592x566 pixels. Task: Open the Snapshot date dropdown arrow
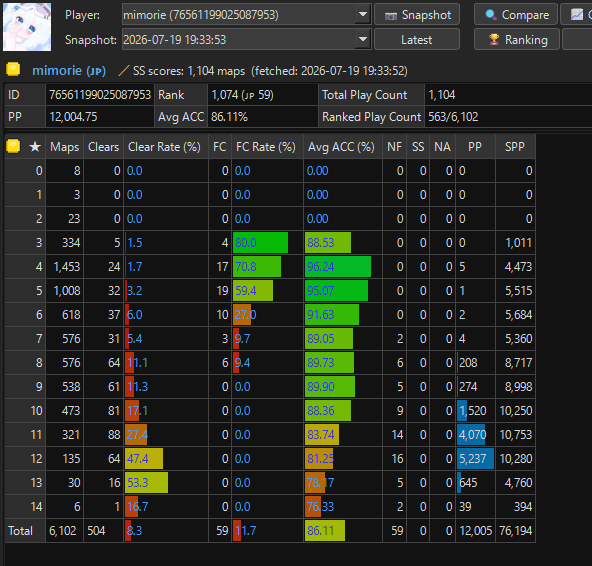[363, 39]
